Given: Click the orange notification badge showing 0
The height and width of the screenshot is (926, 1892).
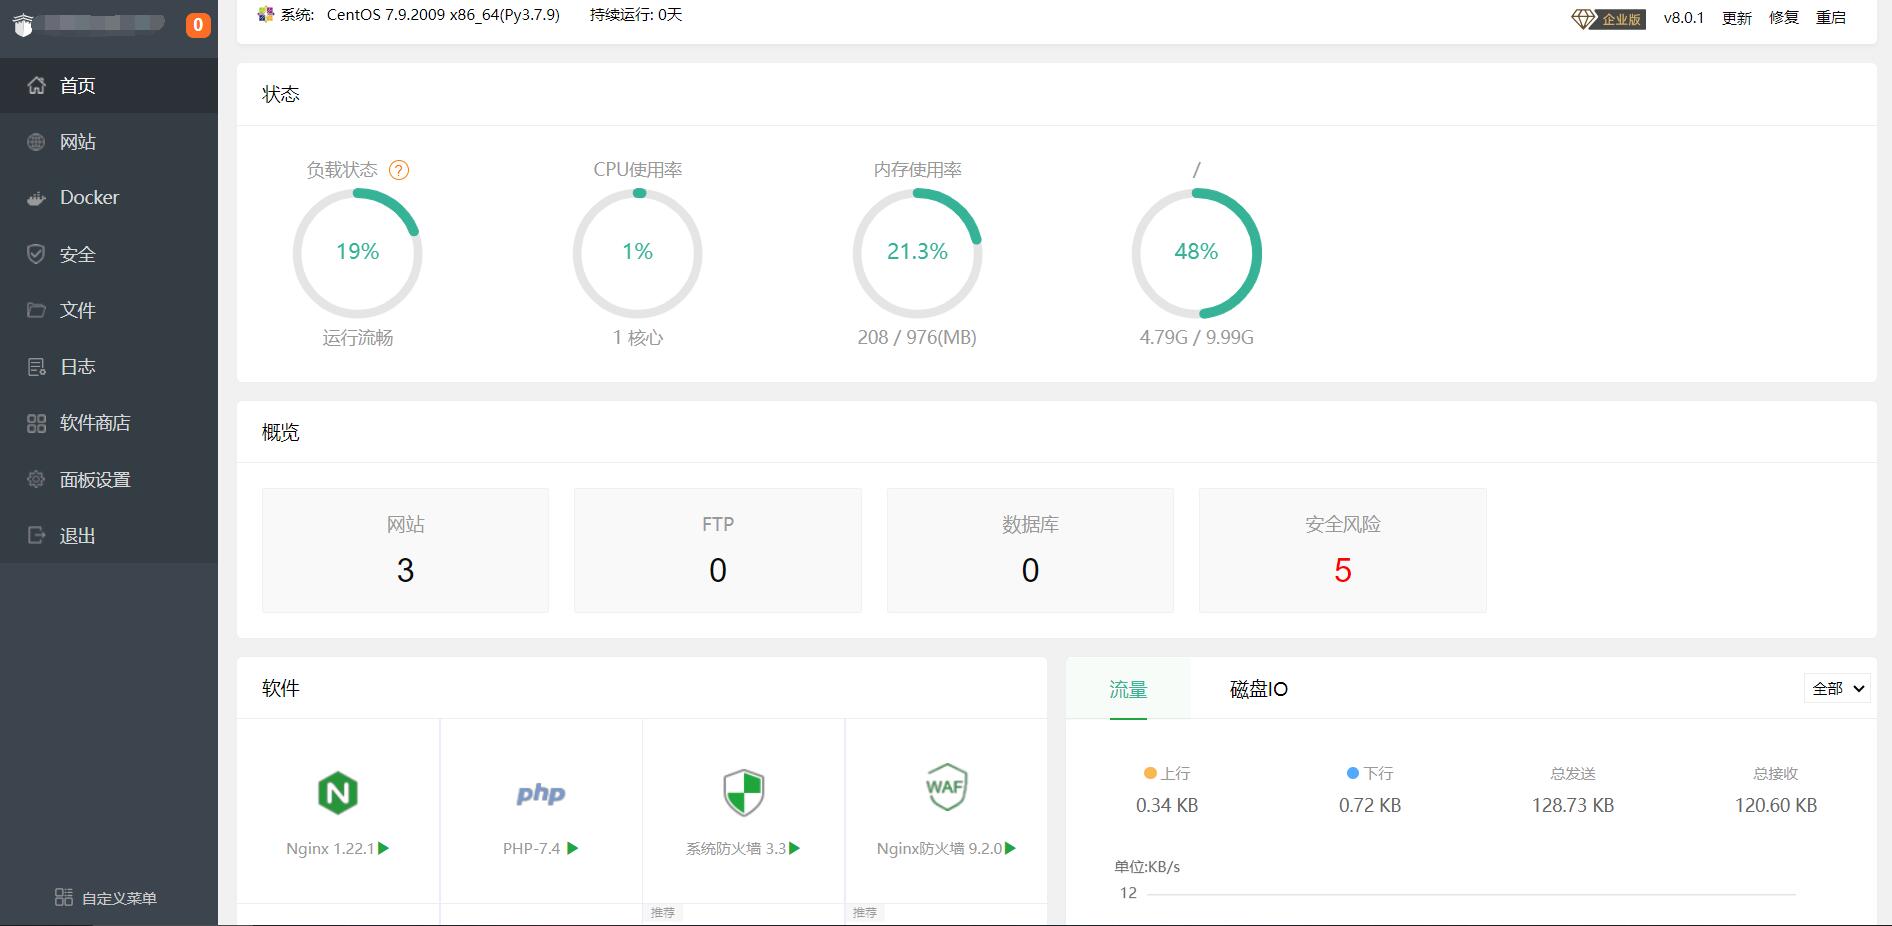Looking at the screenshot, I should [x=198, y=25].
